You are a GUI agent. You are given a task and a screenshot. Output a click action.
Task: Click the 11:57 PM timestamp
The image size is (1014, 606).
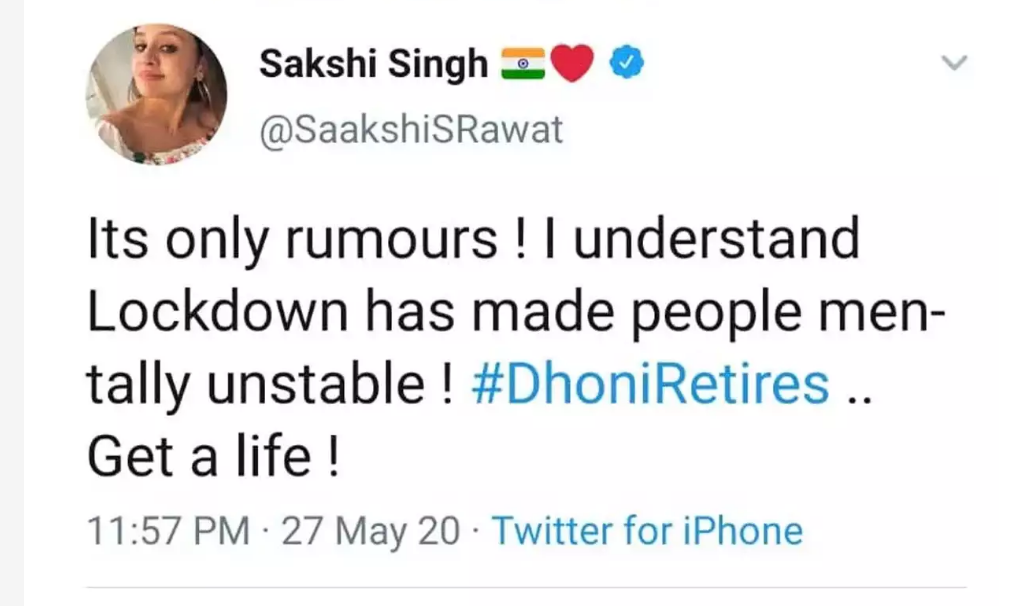168,530
